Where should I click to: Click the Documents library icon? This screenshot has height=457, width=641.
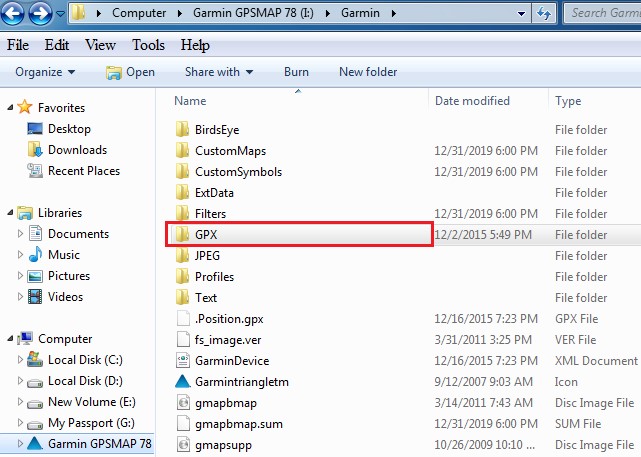[x=35, y=233]
